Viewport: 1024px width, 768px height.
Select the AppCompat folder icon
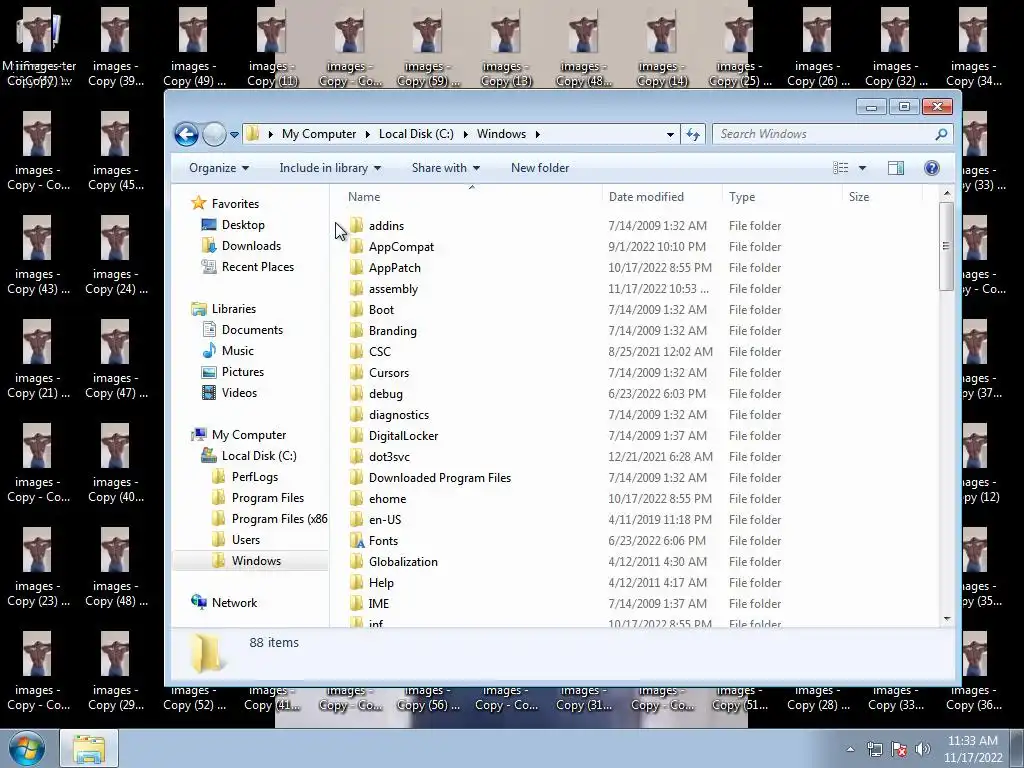pyautogui.click(x=357, y=246)
